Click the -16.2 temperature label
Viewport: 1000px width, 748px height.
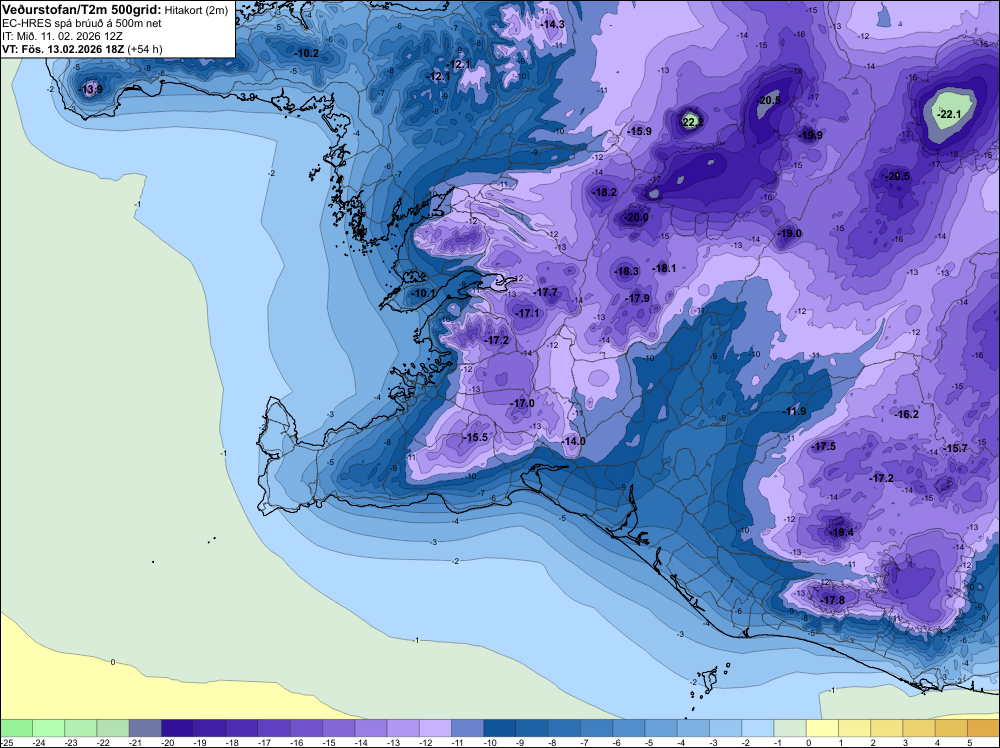[906, 414]
